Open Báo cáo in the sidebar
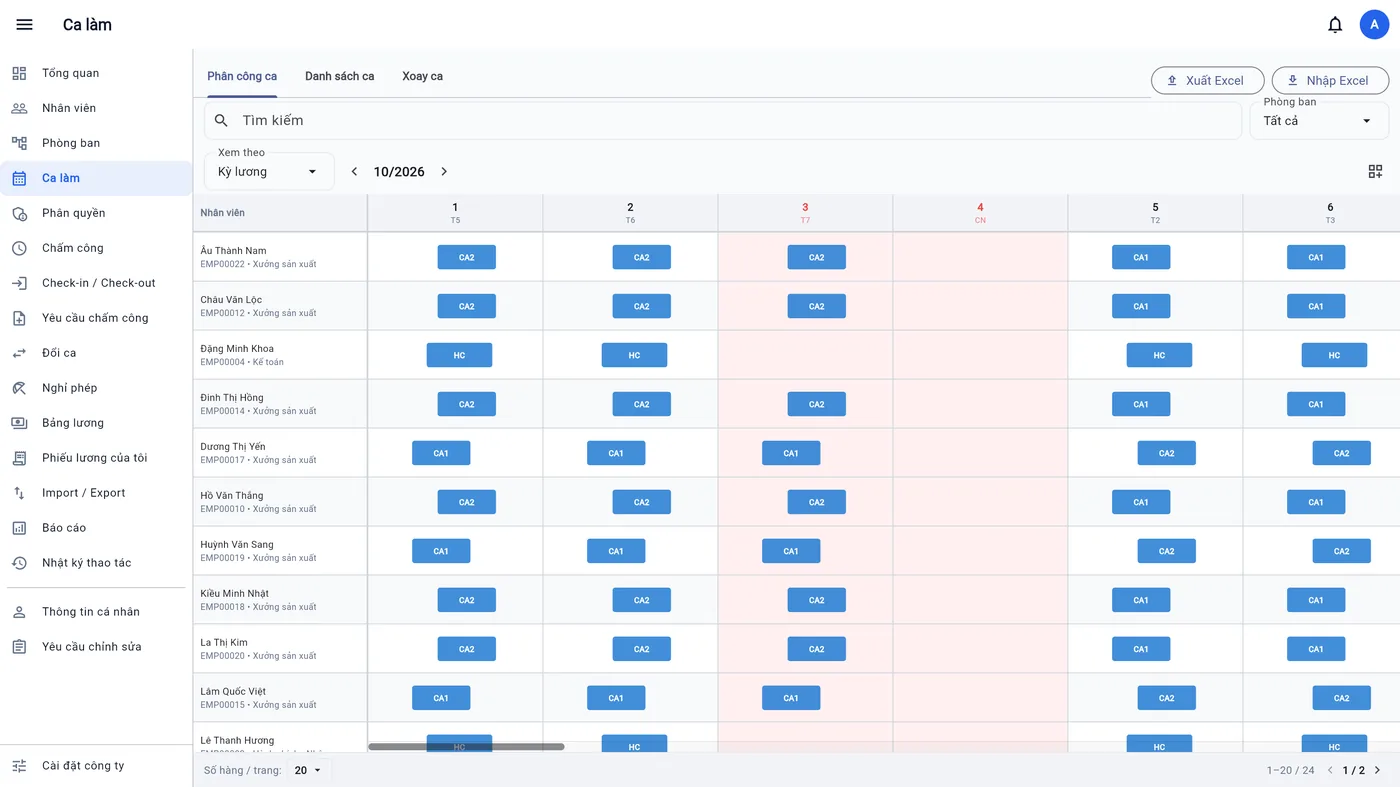The image size is (1400, 787). pos(96,528)
